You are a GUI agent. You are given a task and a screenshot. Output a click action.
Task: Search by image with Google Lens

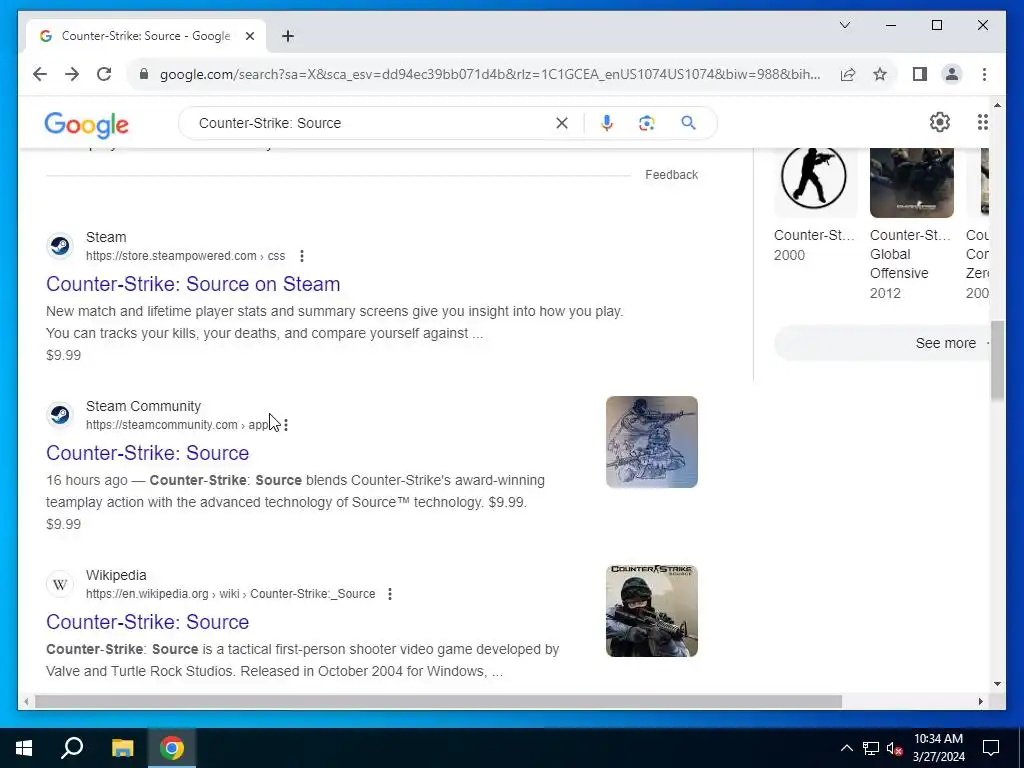click(647, 123)
